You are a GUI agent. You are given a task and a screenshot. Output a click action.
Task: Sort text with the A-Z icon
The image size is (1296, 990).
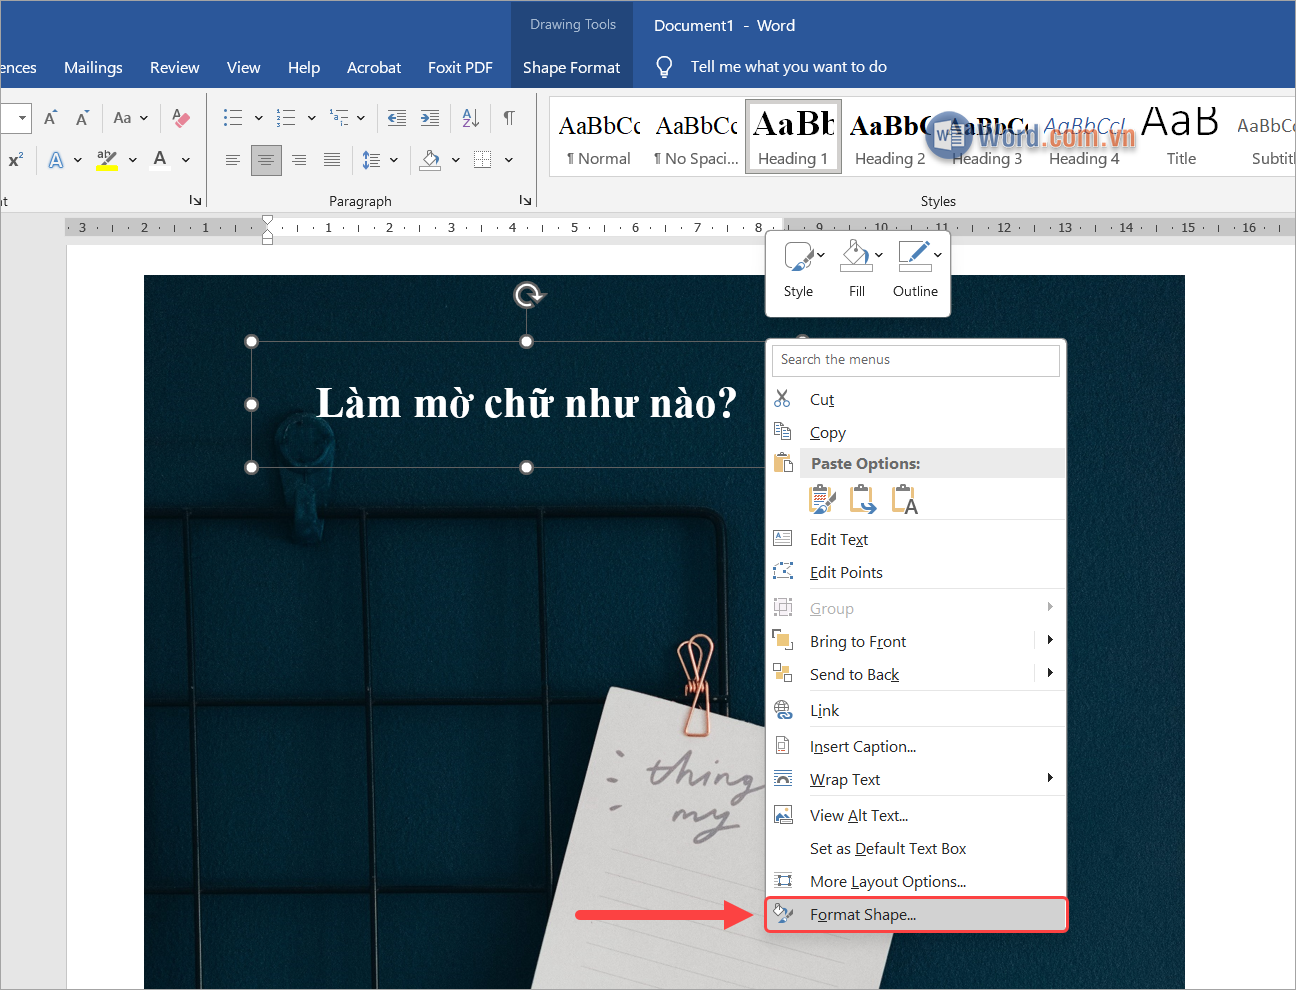click(471, 118)
